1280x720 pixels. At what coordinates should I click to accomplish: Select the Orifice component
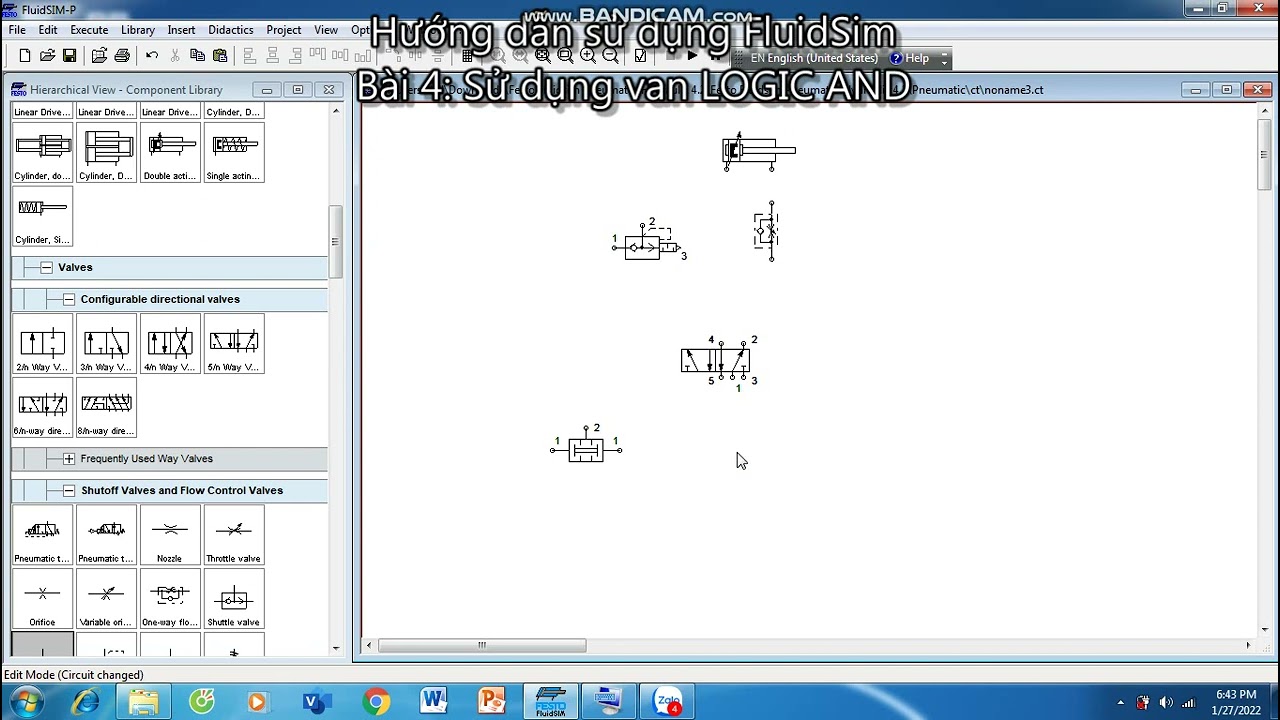pyautogui.click(x=43, y=599)
